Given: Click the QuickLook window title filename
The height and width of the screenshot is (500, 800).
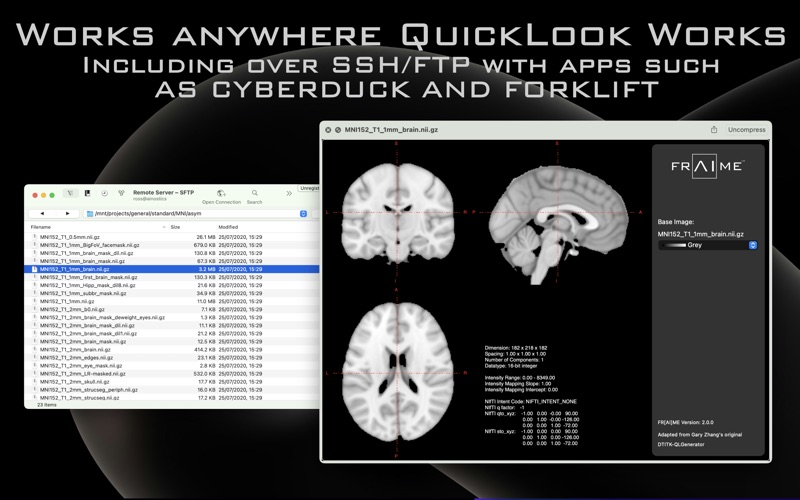Looking at the screenshot, I should click(391, 130).
